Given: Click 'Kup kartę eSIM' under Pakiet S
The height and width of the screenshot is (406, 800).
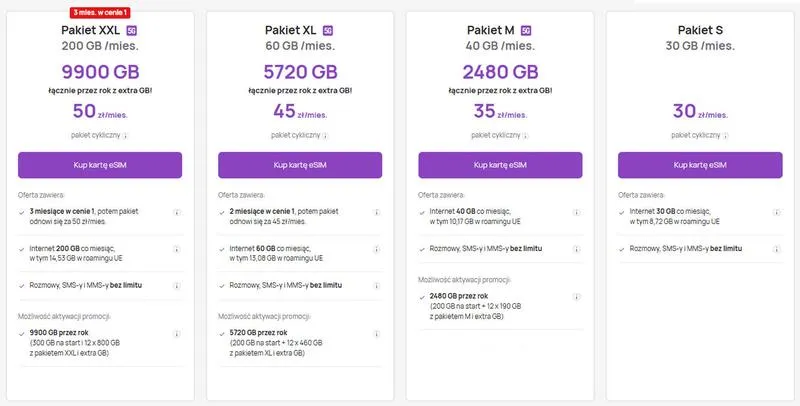Looking at the screenshot, I should click(x=700, y=165).
